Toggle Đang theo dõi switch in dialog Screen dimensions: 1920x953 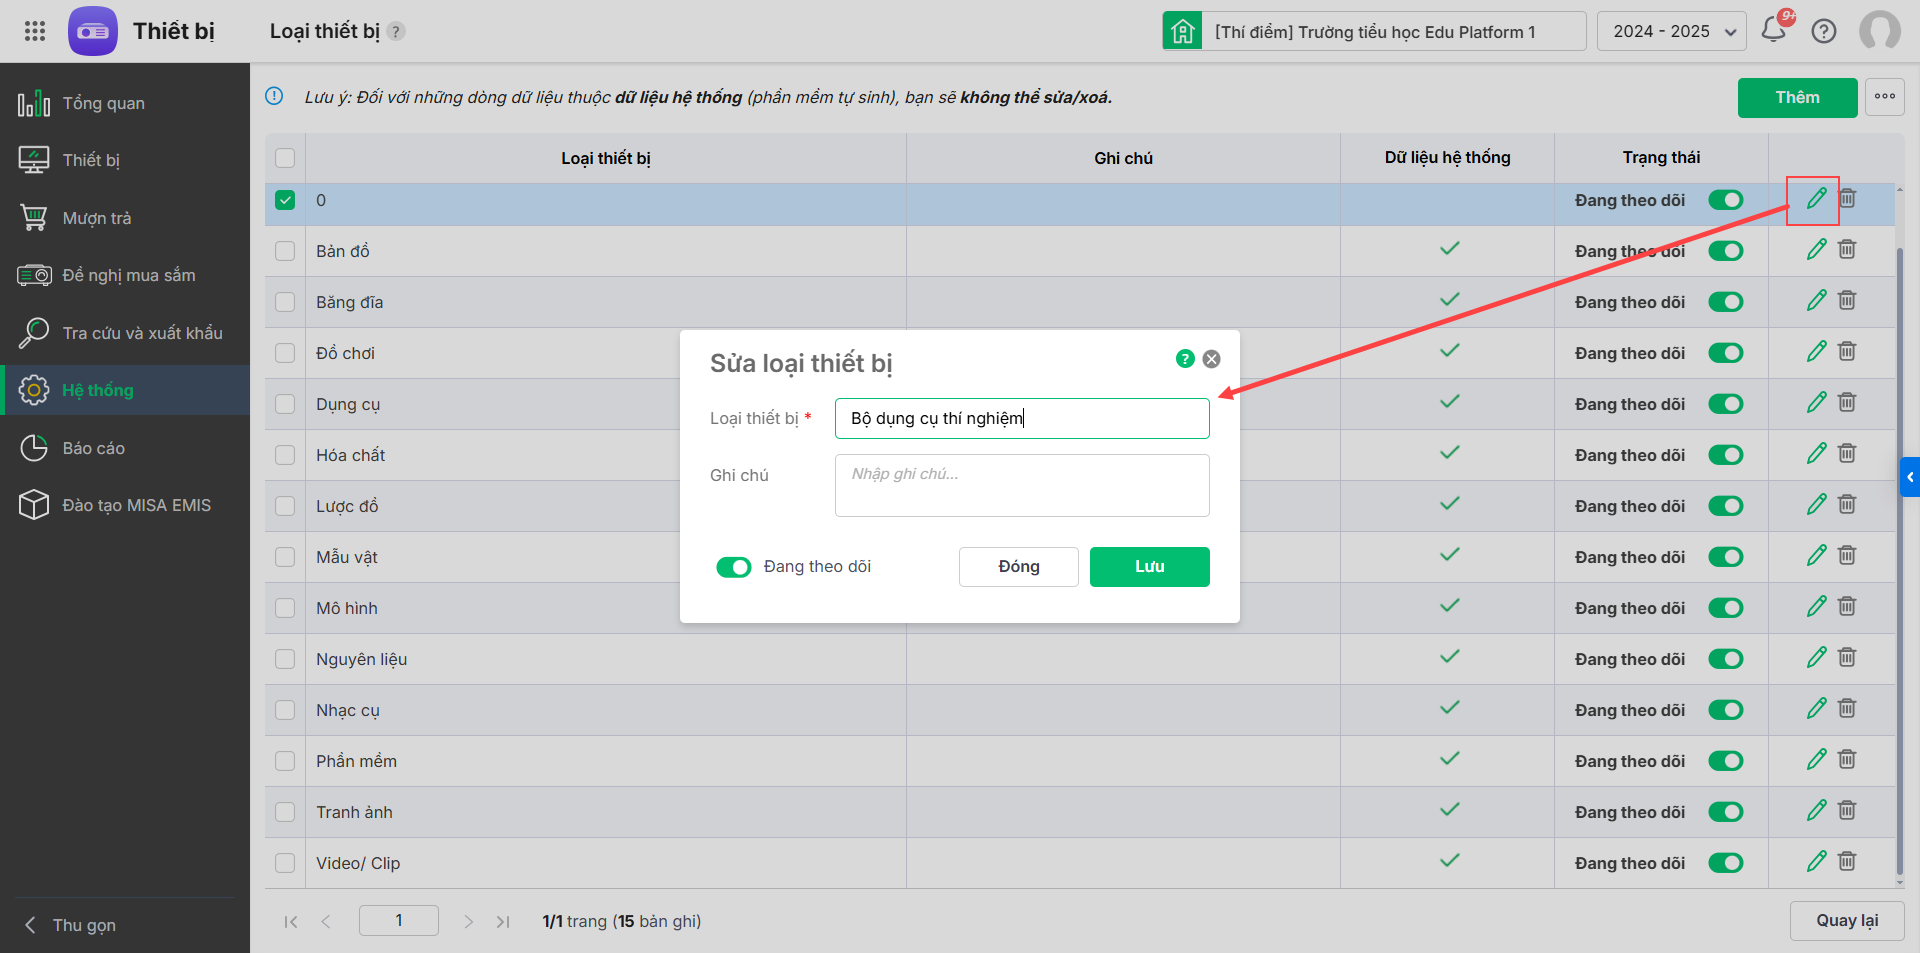click(734, 567)
